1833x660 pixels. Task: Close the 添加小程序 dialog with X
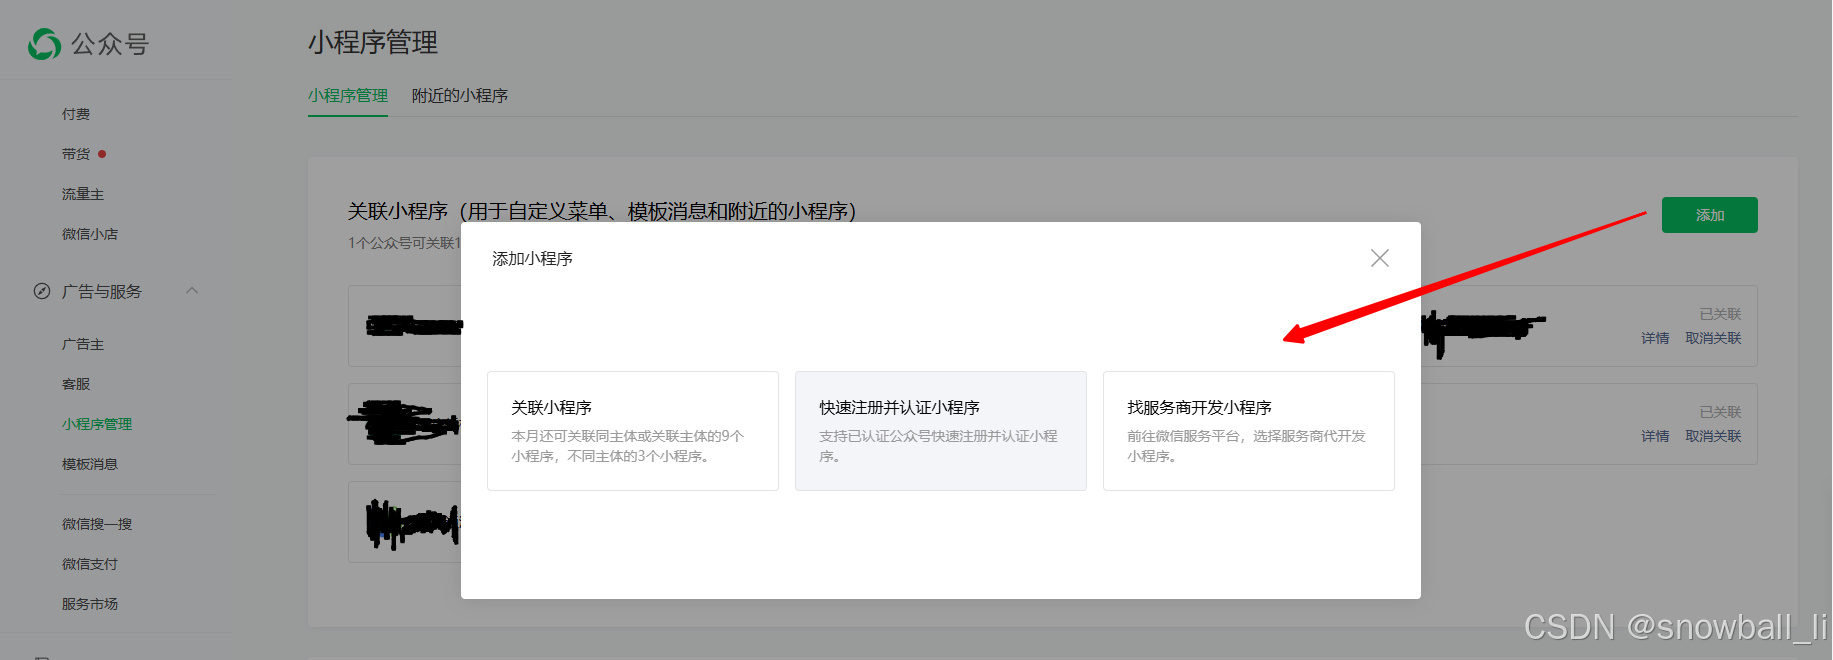(1379, 258)
